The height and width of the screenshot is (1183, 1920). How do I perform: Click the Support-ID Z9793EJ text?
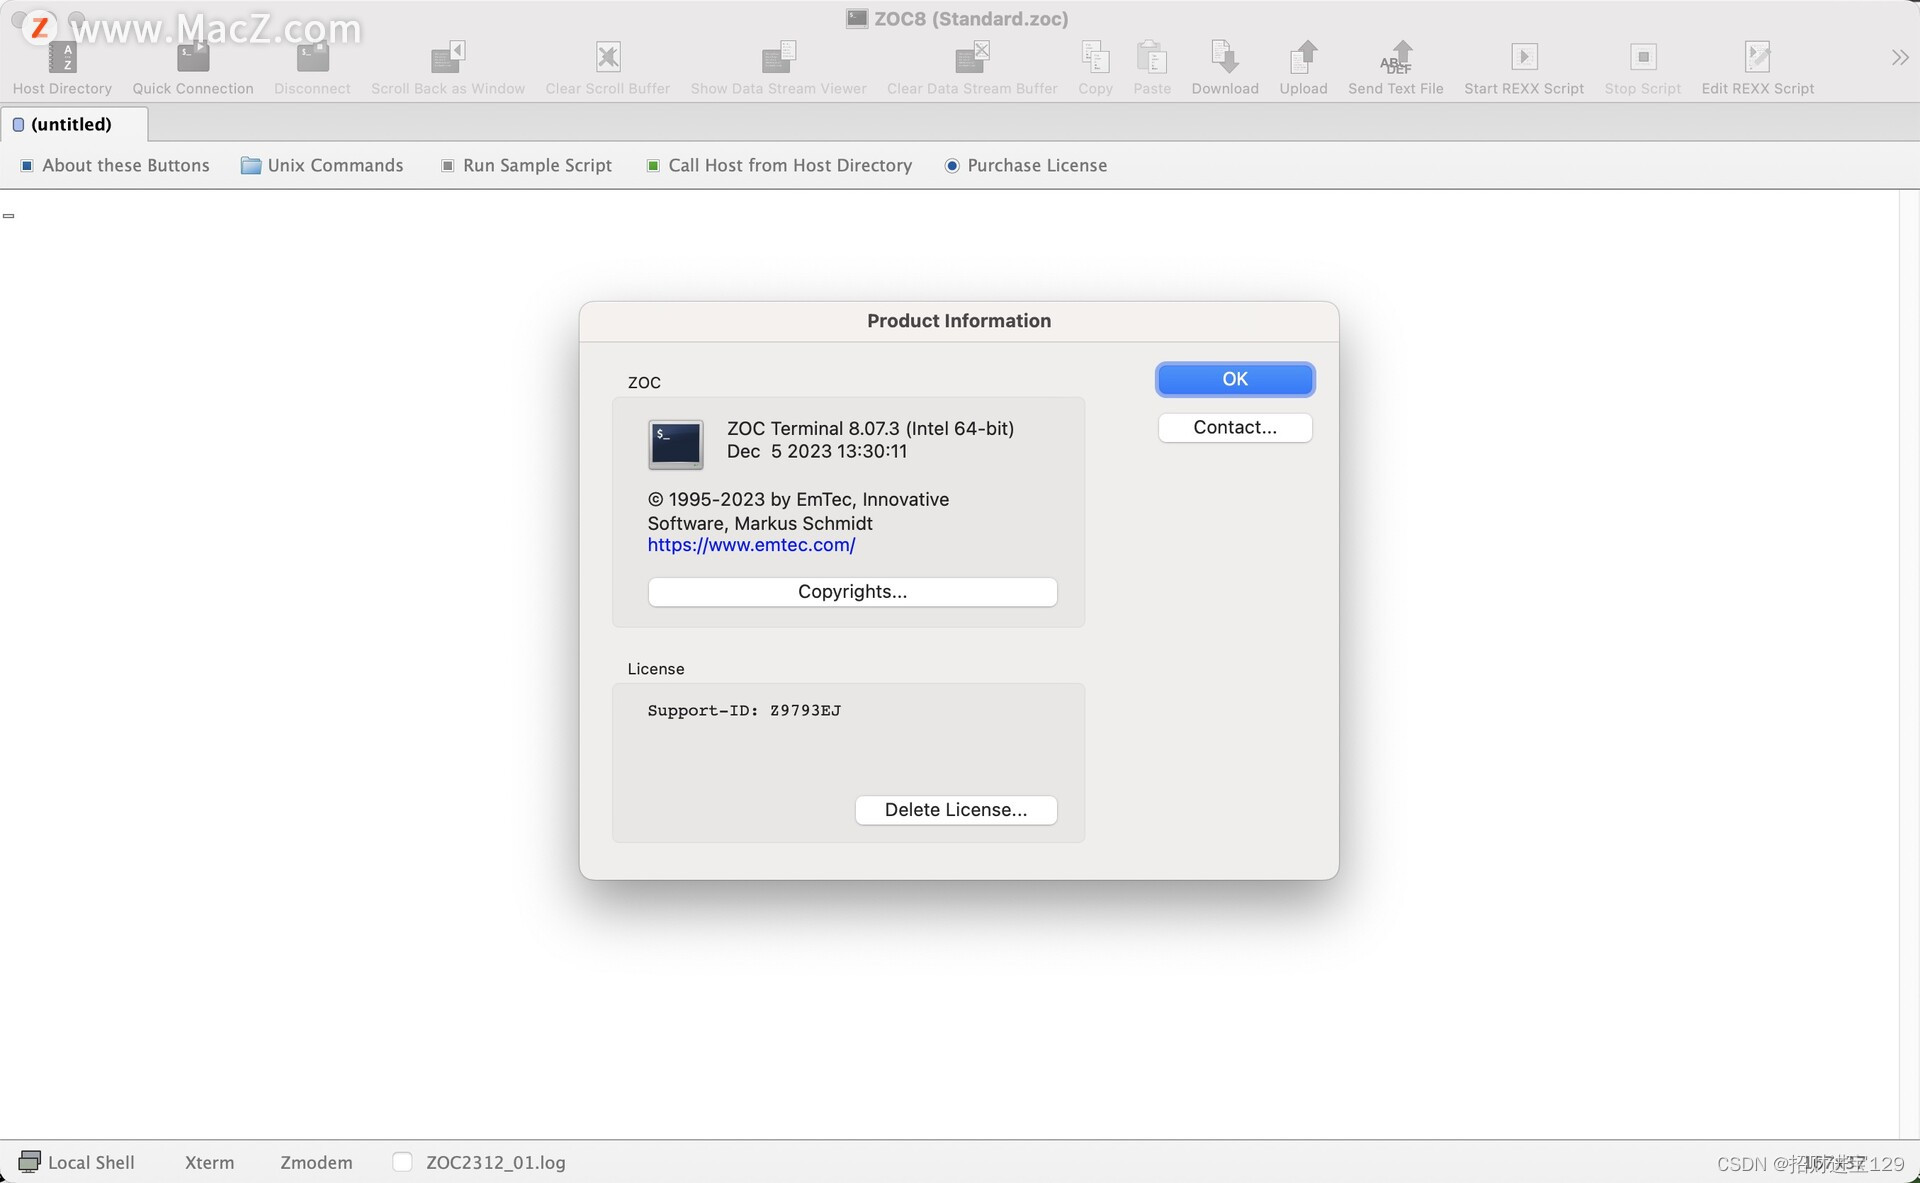744,711
